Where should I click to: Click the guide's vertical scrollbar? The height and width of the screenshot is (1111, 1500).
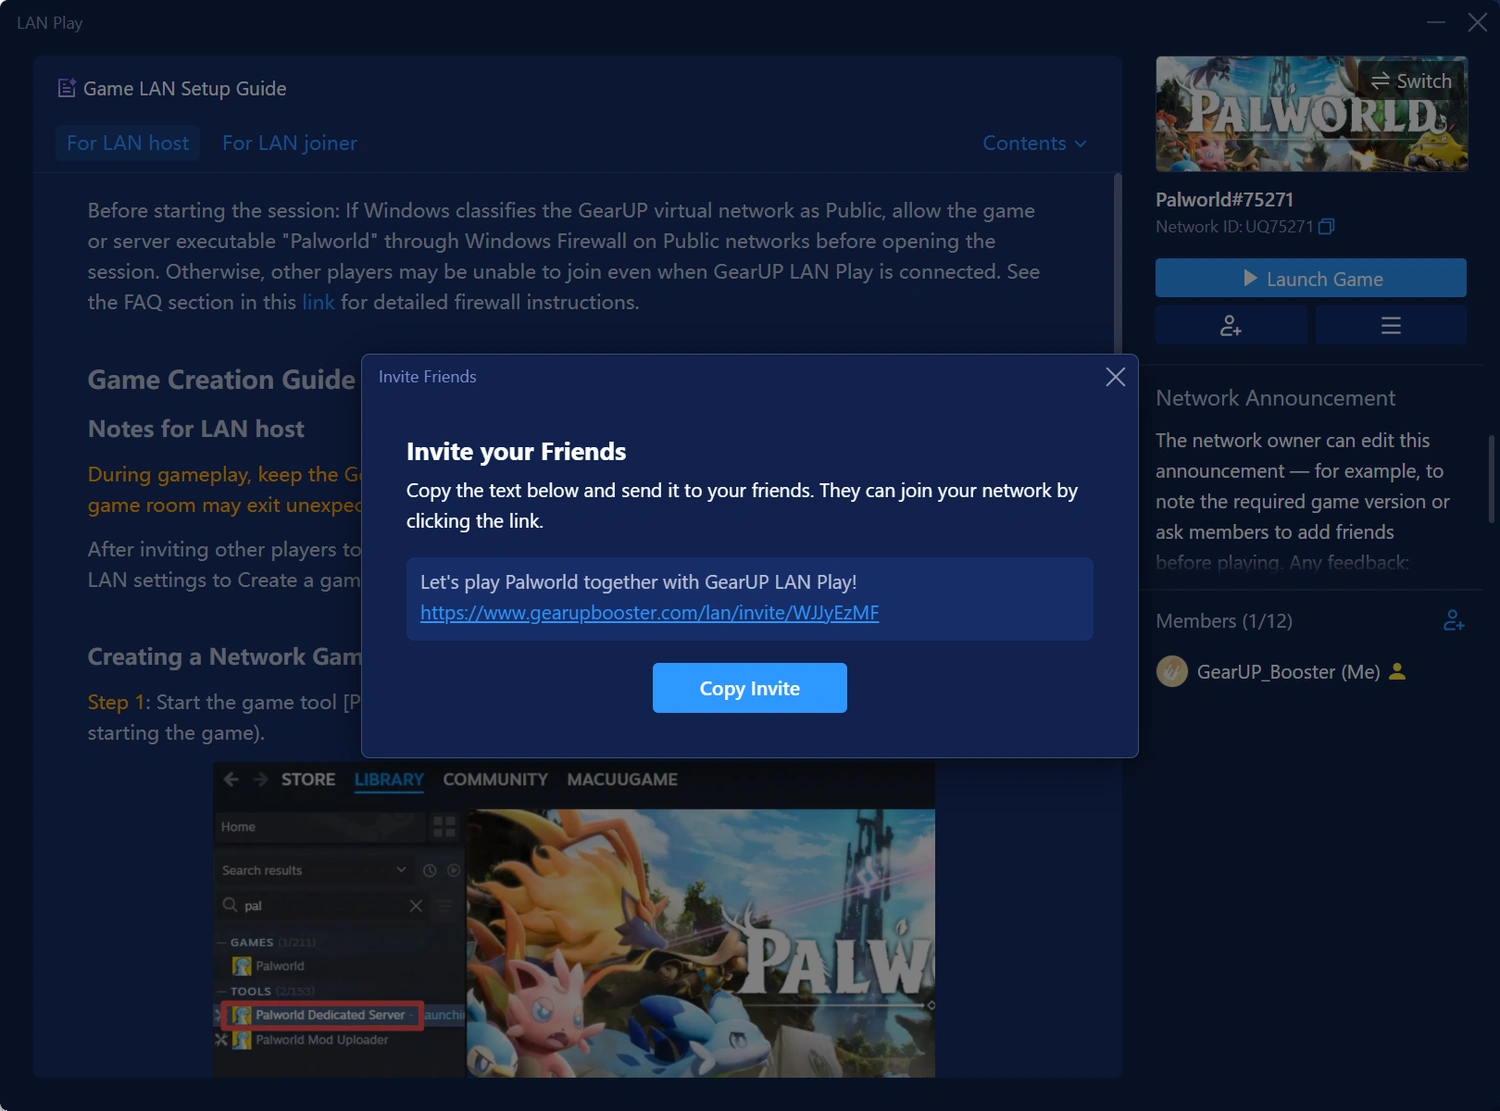(x=1117, y=264)
